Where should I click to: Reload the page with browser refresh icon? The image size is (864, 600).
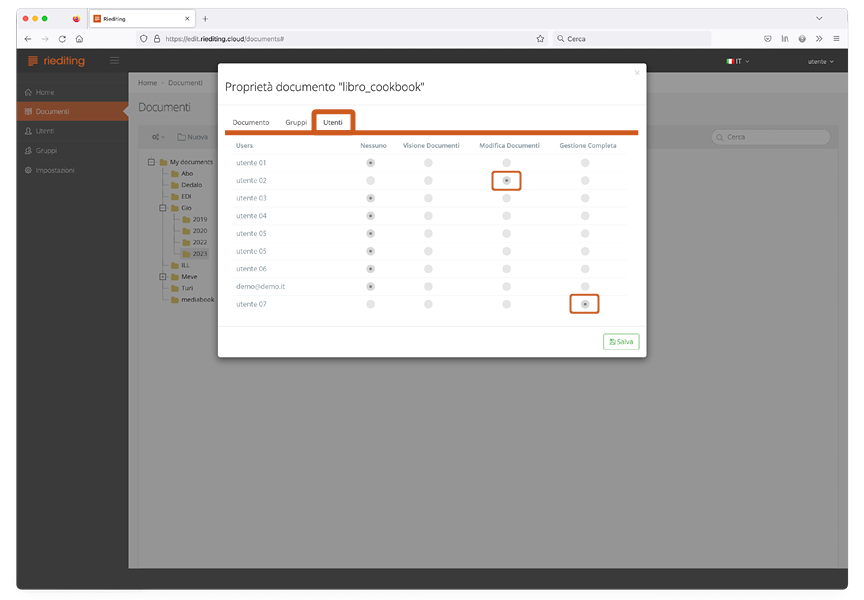pyautogui.click(x=62, y=39)
